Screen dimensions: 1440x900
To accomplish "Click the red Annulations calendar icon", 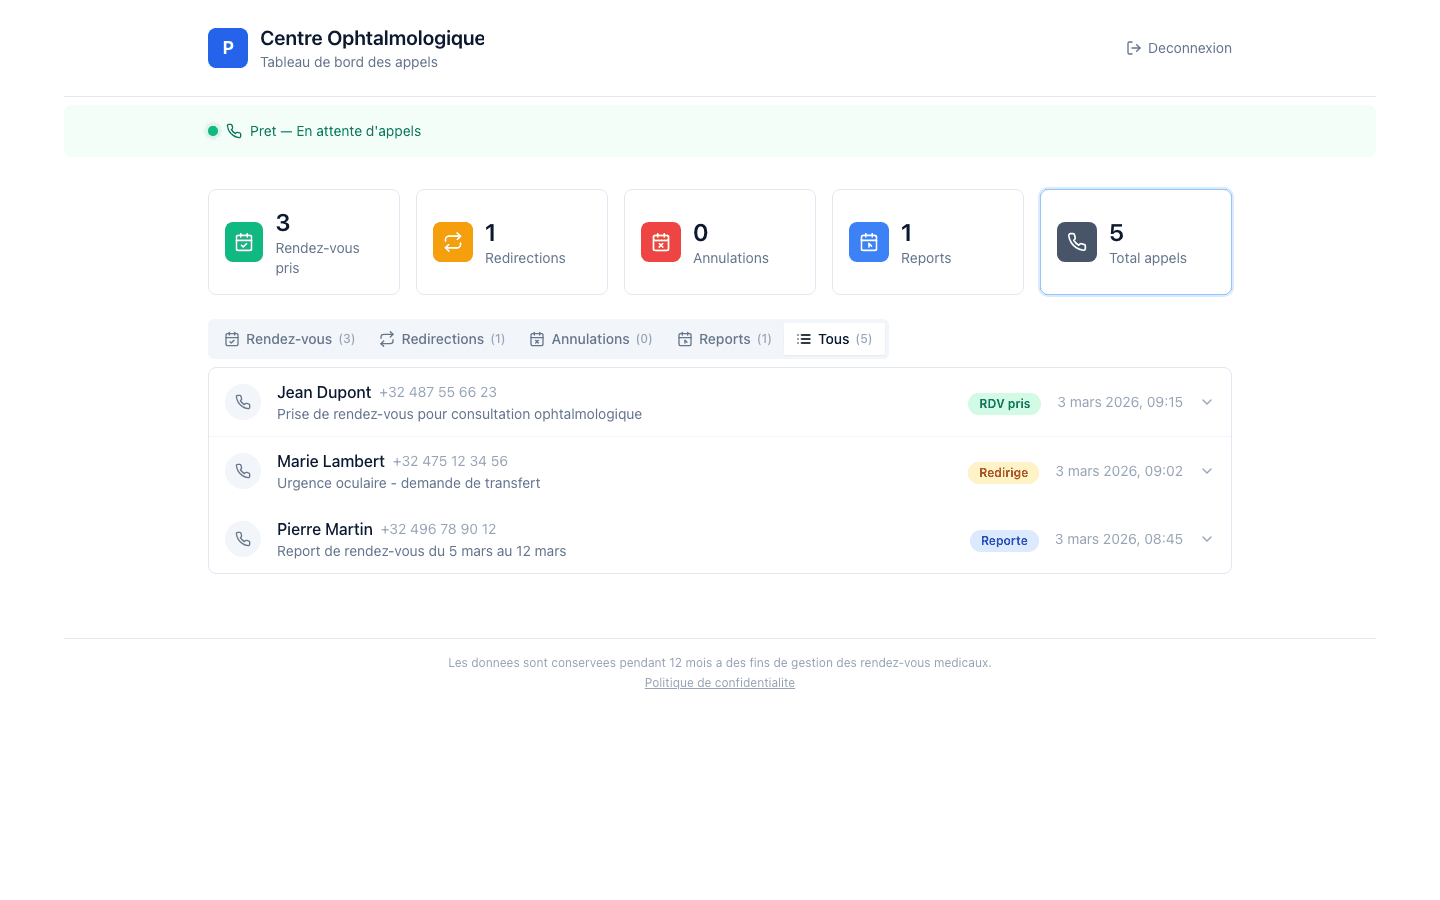I will (x=660, y=241).
